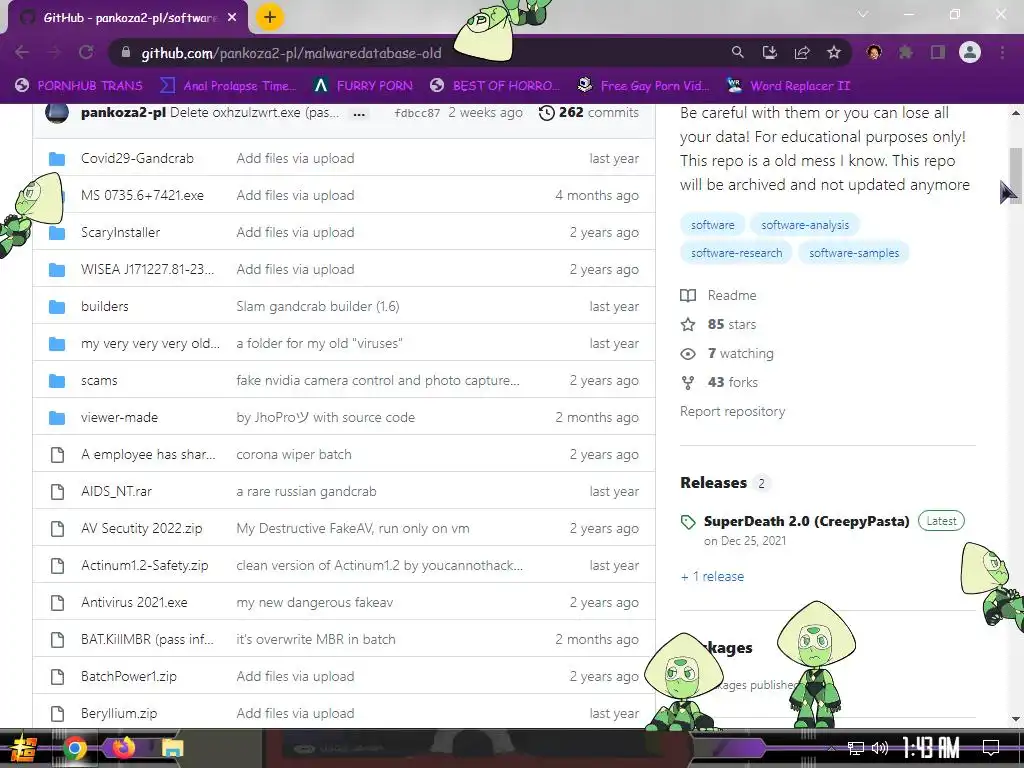Image resolution: width=1024 pixels, height=768 pixels.
Task: Open BatchPower1.zip file
Action: pyautogui.click(x=129, y=677)
